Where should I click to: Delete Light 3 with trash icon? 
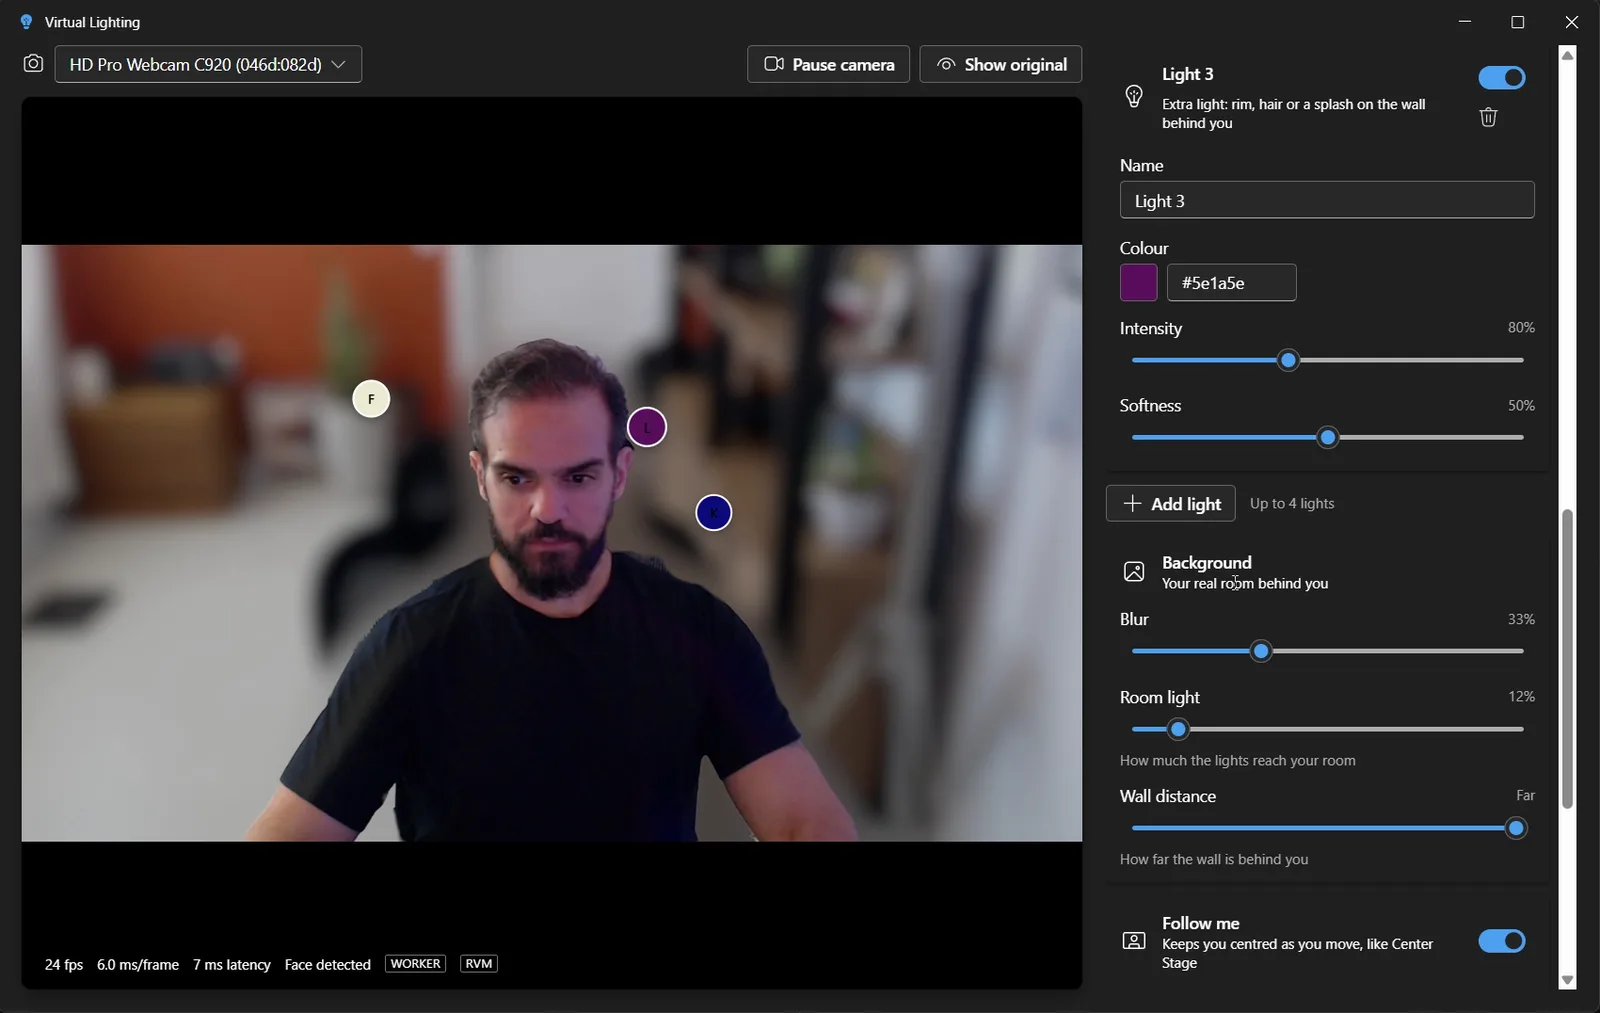pyautogui.click(x=1488, y=117)
